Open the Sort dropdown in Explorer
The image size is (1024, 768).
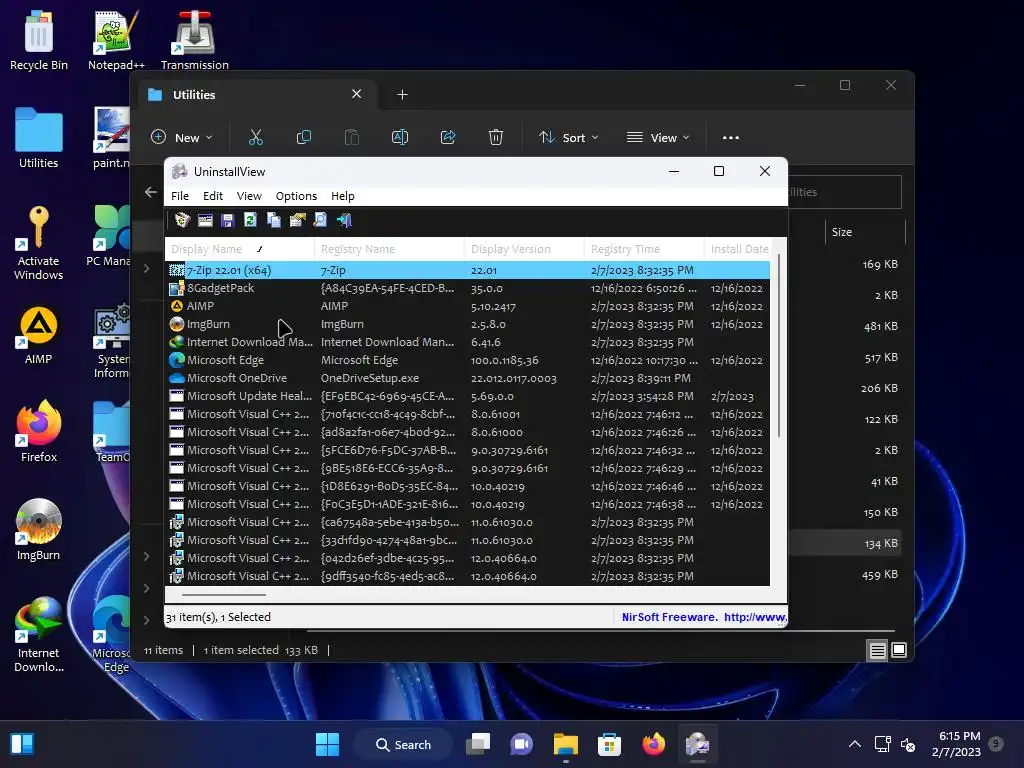coord(568,137)
